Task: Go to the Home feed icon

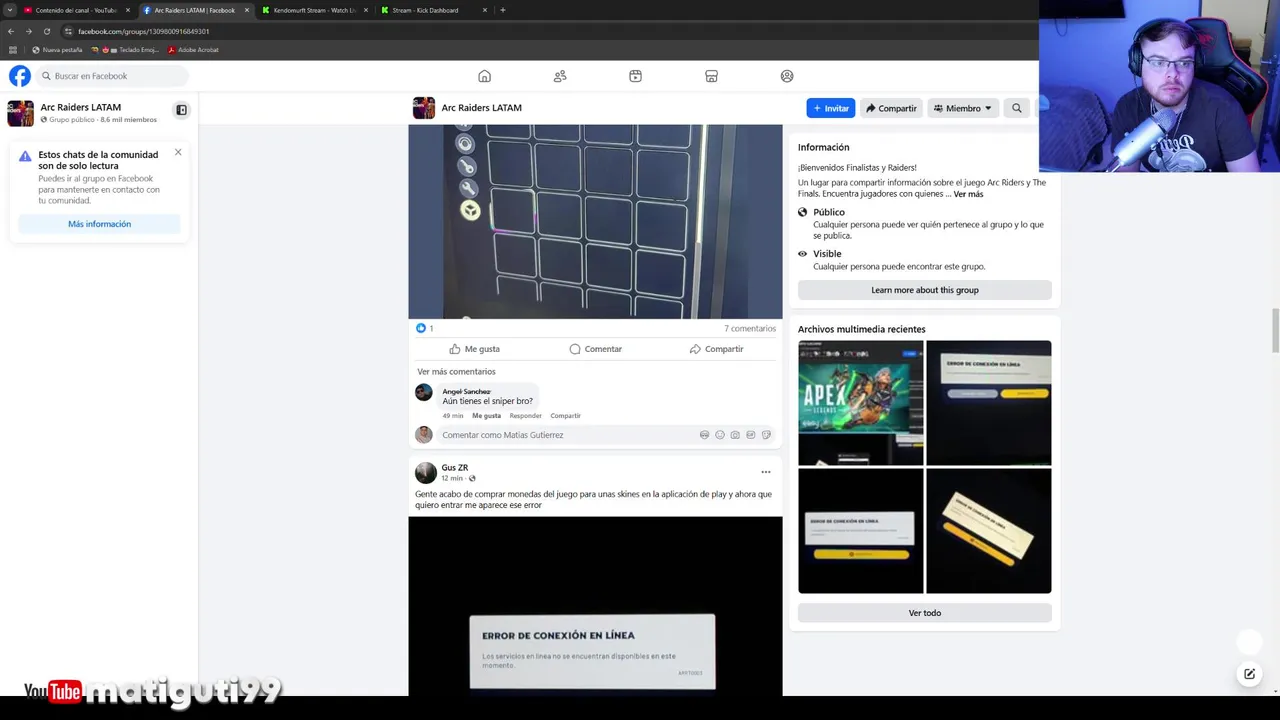Action: 484,76
